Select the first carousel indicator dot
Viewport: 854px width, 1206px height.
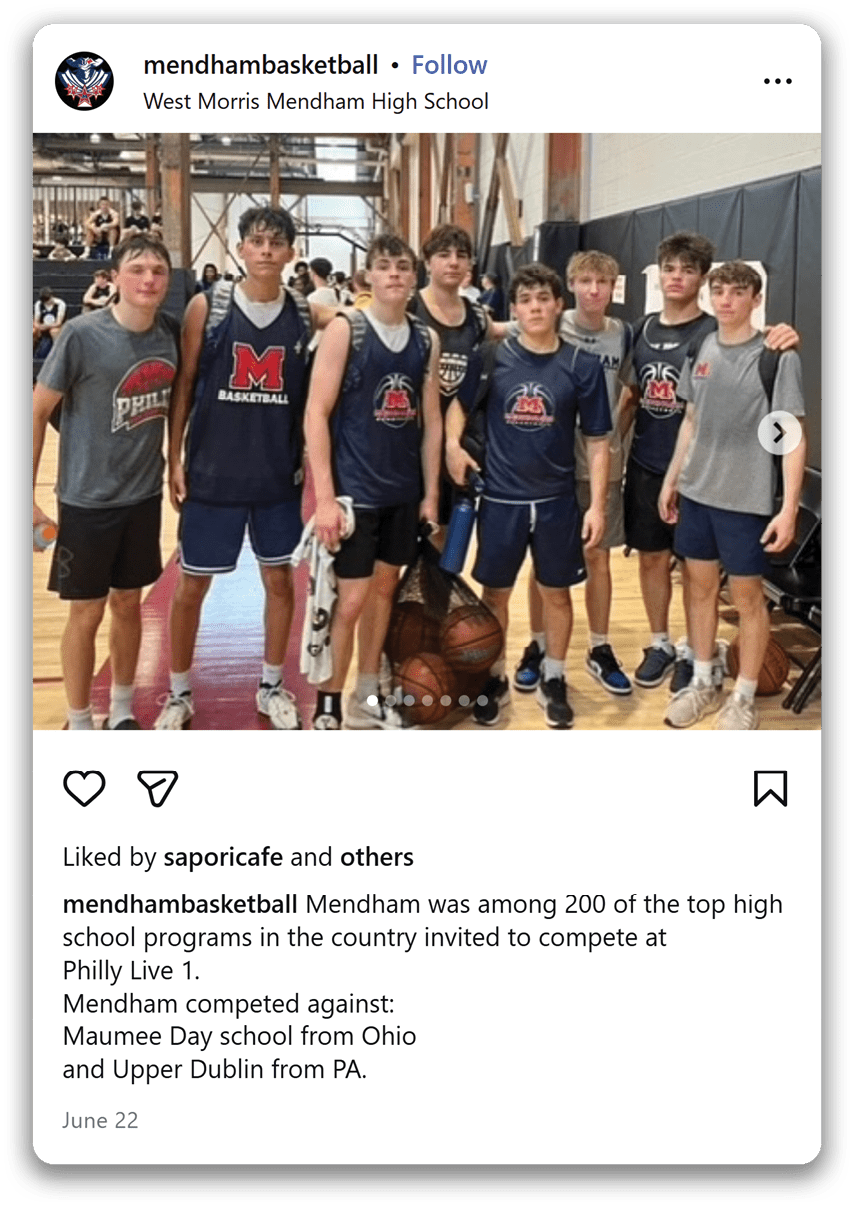tap(372, 700)
